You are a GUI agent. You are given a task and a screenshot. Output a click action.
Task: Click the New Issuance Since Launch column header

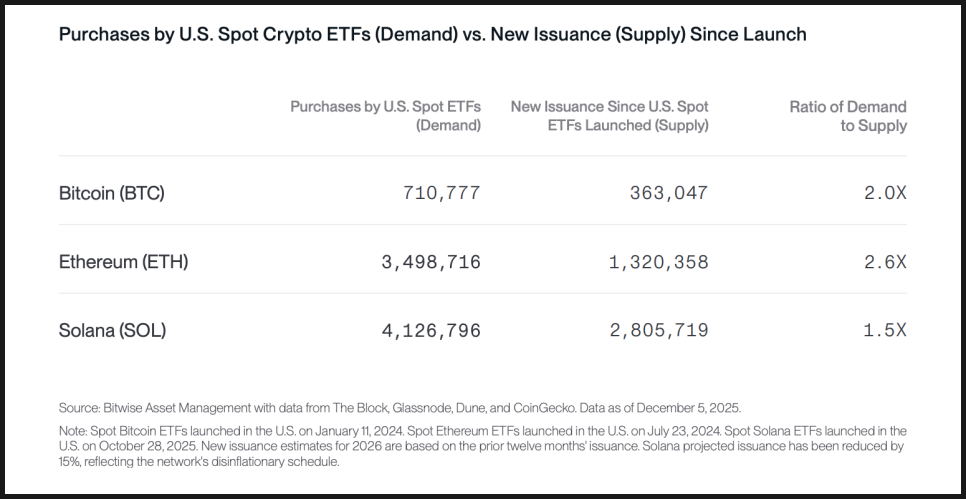[609, 116]
